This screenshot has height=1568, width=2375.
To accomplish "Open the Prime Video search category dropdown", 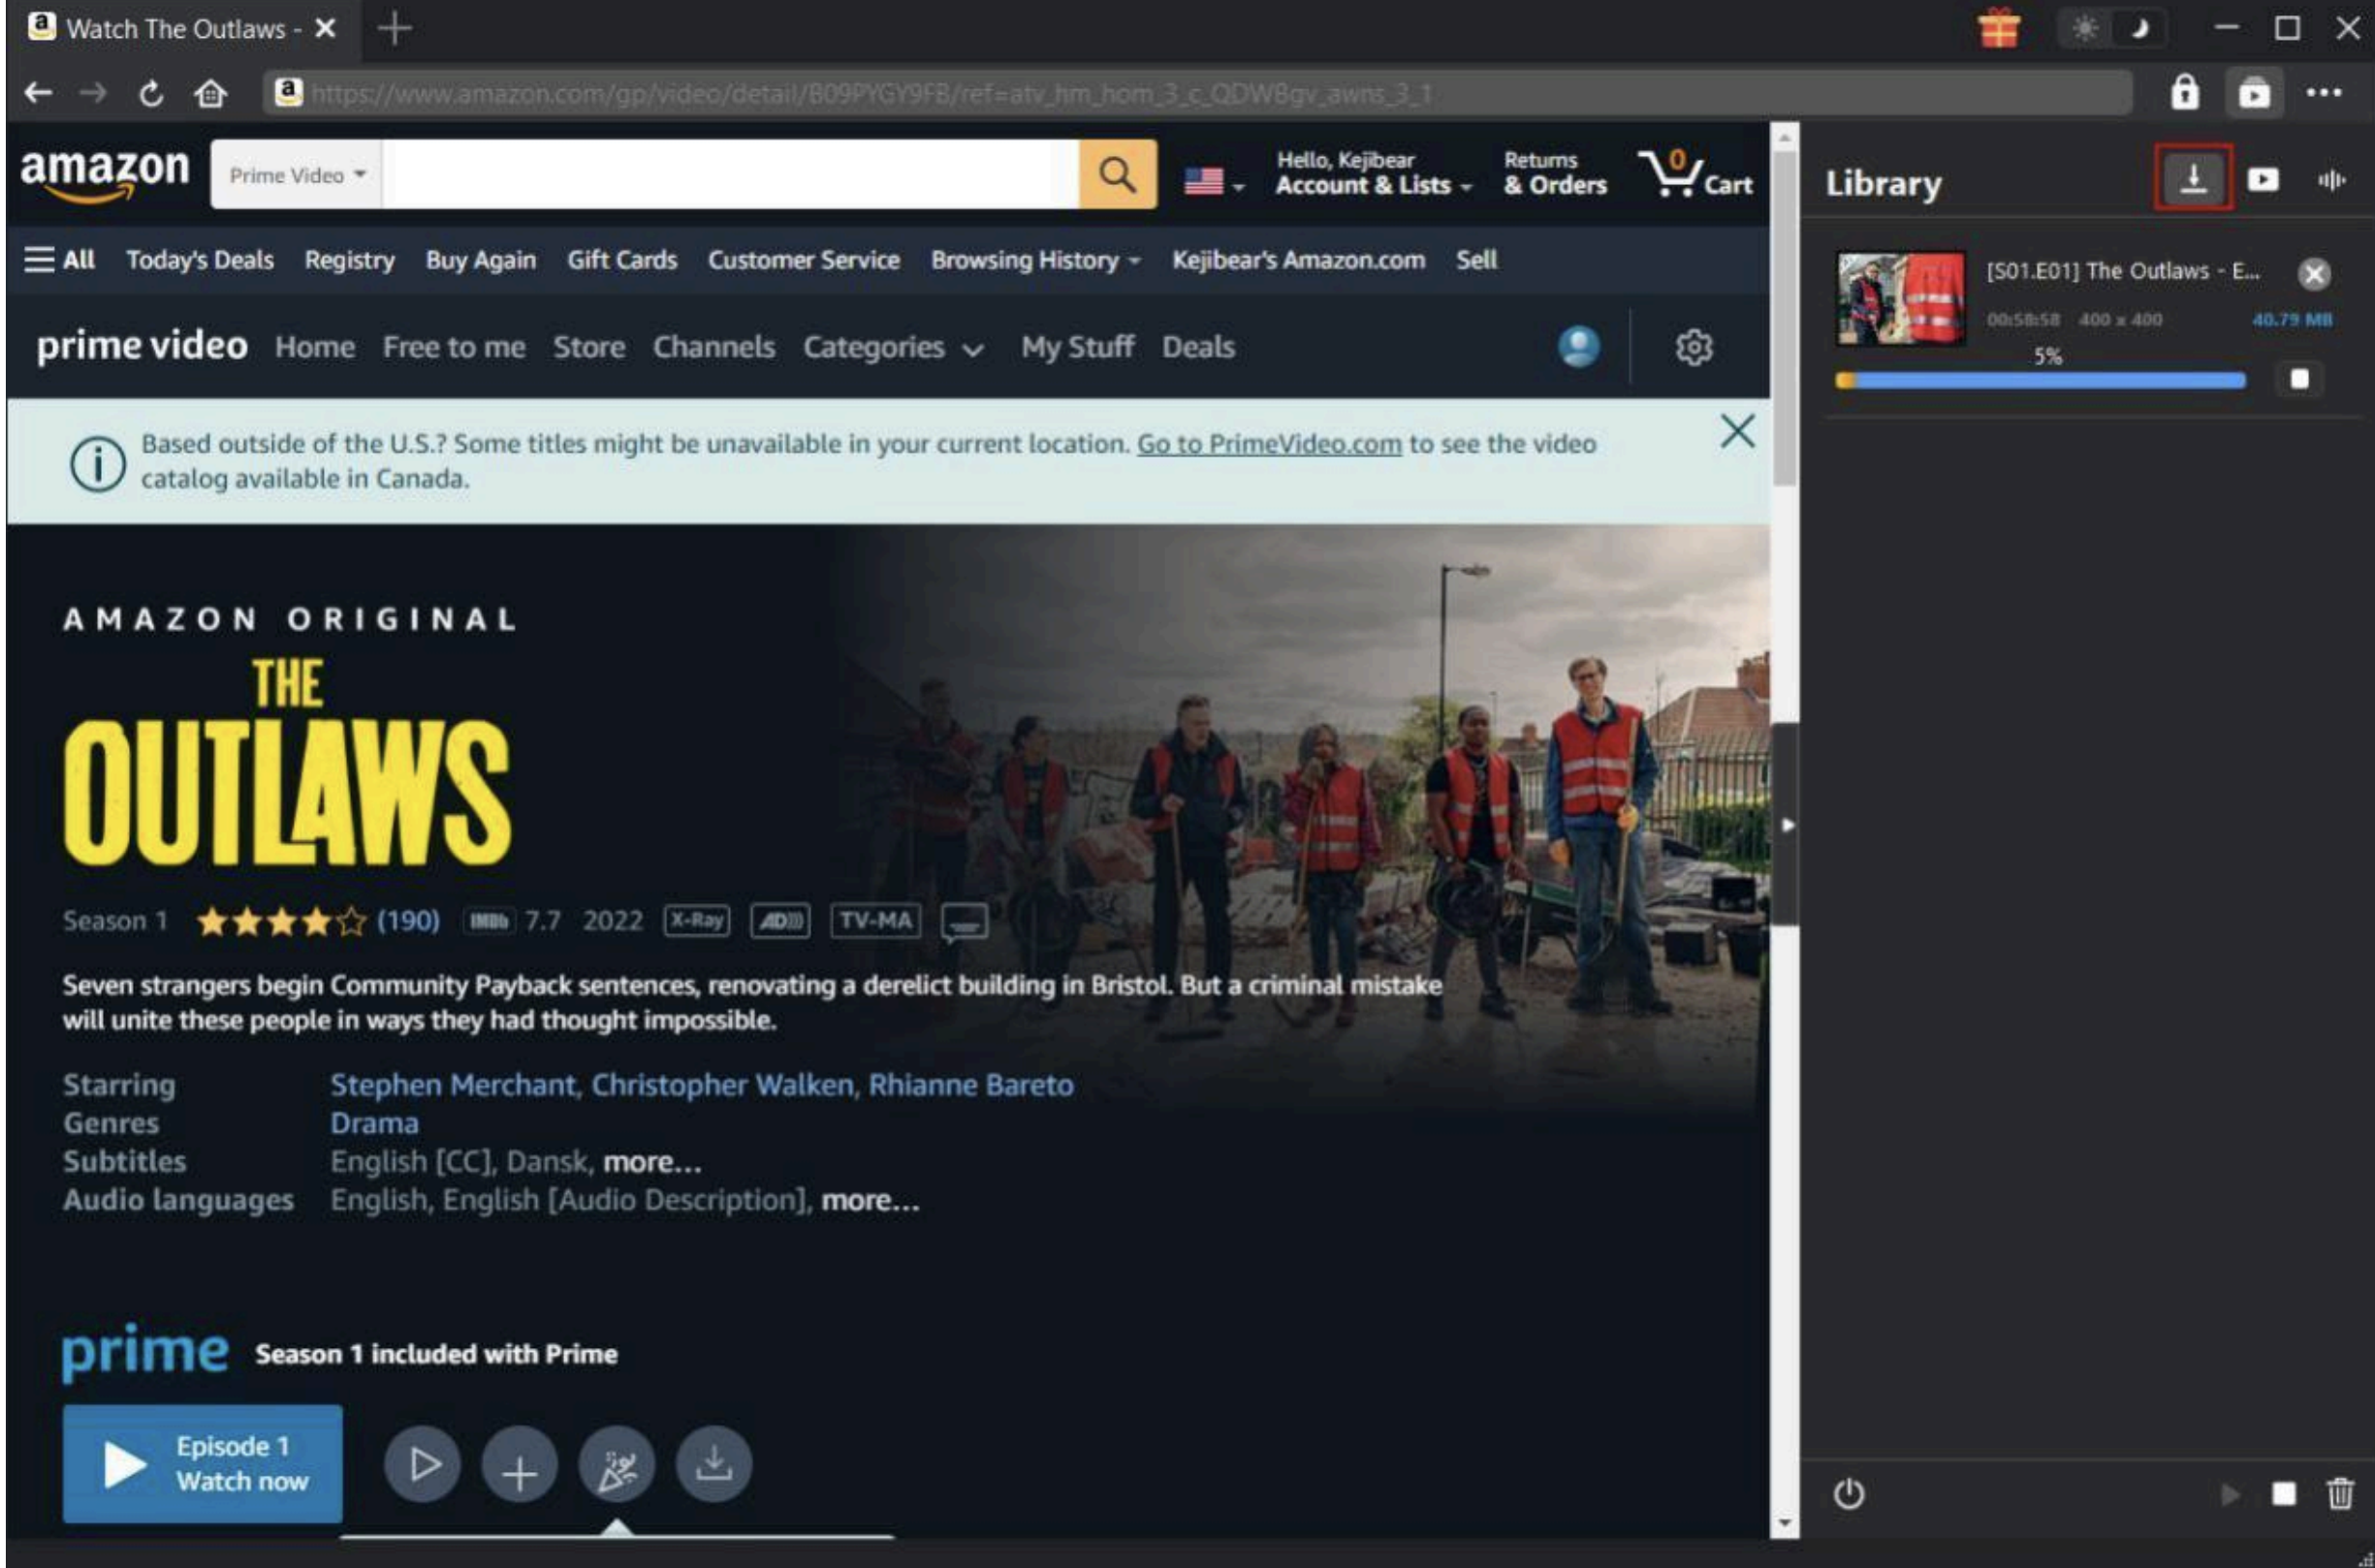I will pyautogui.click(x=296, y=175).
